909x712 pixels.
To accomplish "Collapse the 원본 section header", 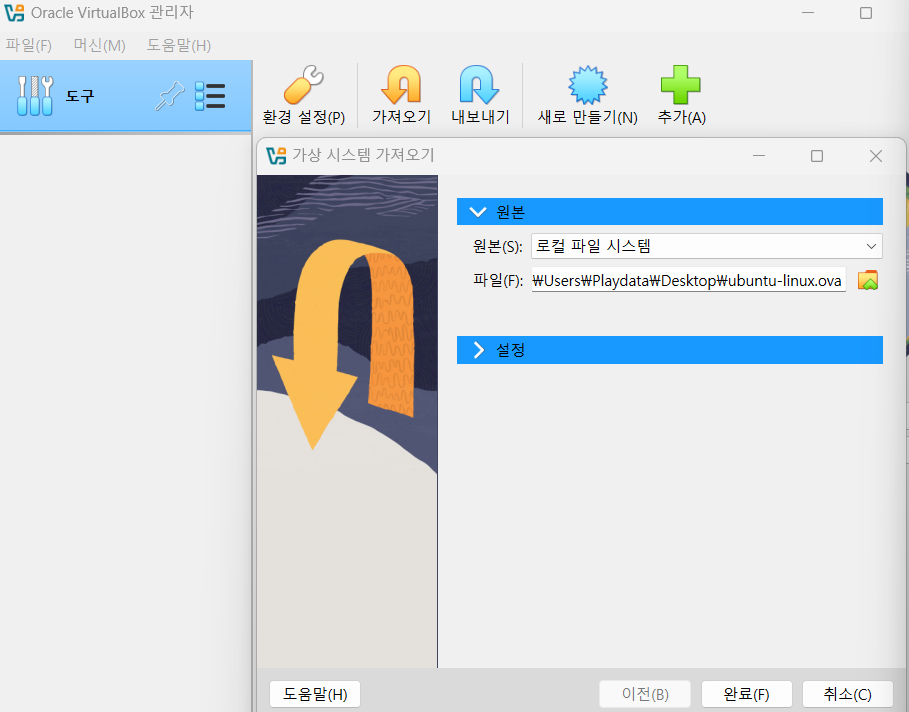I will coord(670,212).
